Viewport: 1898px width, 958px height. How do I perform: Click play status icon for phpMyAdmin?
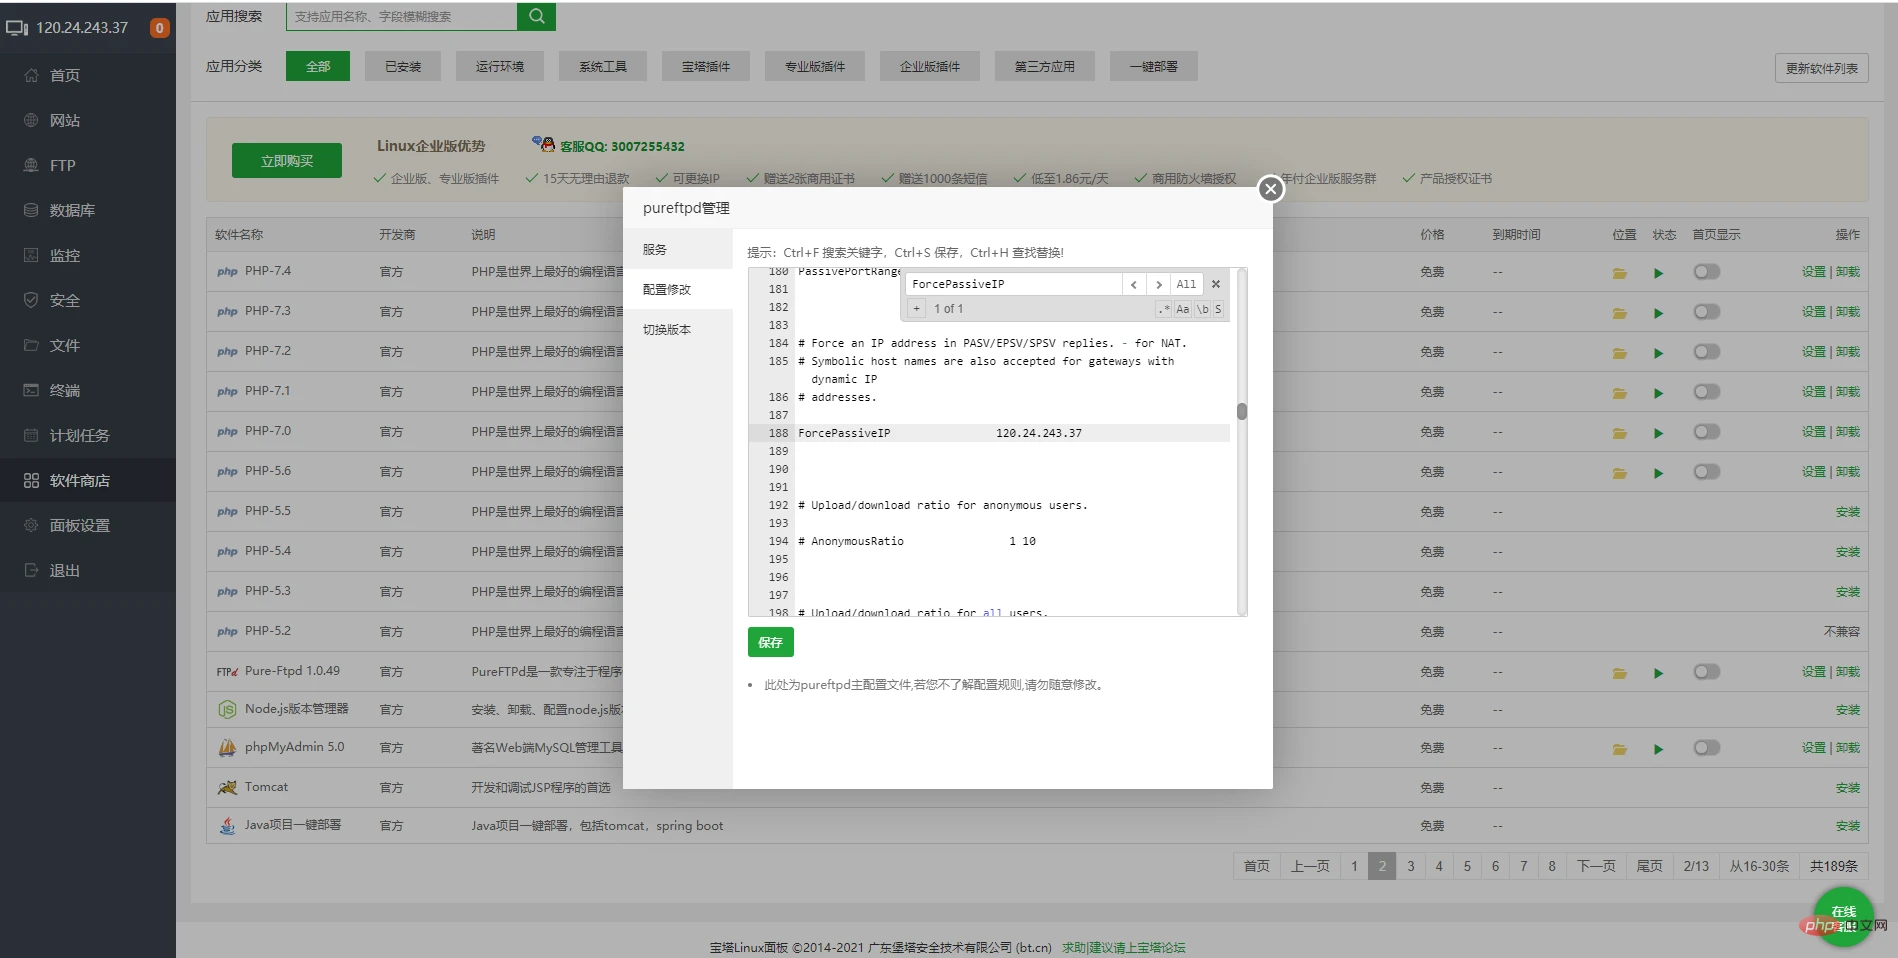click(1658, 749)
